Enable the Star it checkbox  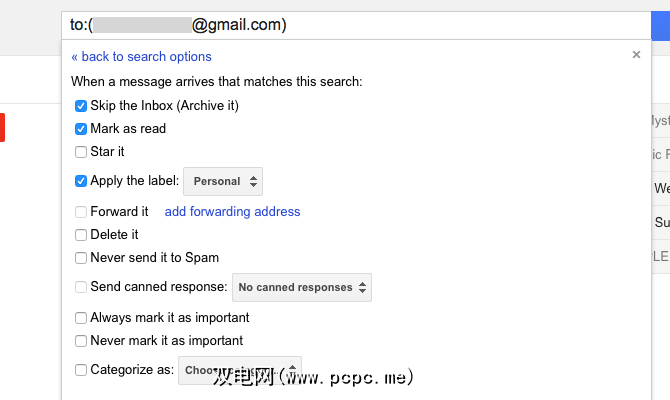81,152
